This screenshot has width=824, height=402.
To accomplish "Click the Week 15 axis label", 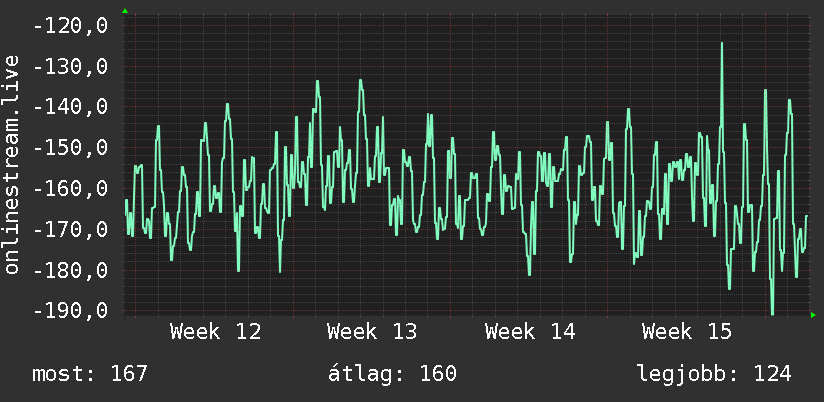I will [687, 332].
